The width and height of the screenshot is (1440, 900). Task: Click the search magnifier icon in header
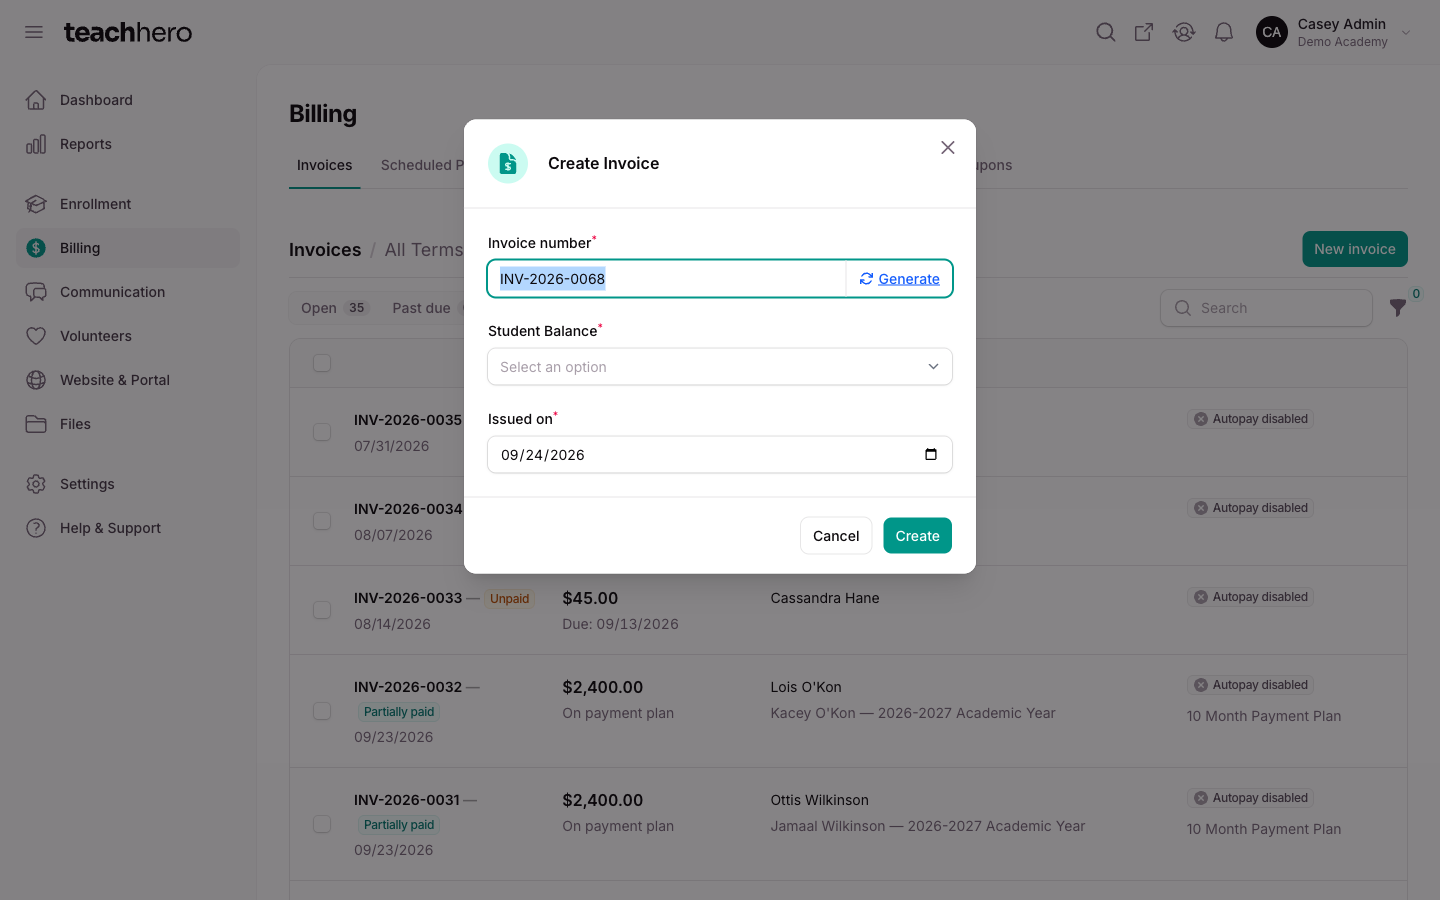tap(1105, 32)
